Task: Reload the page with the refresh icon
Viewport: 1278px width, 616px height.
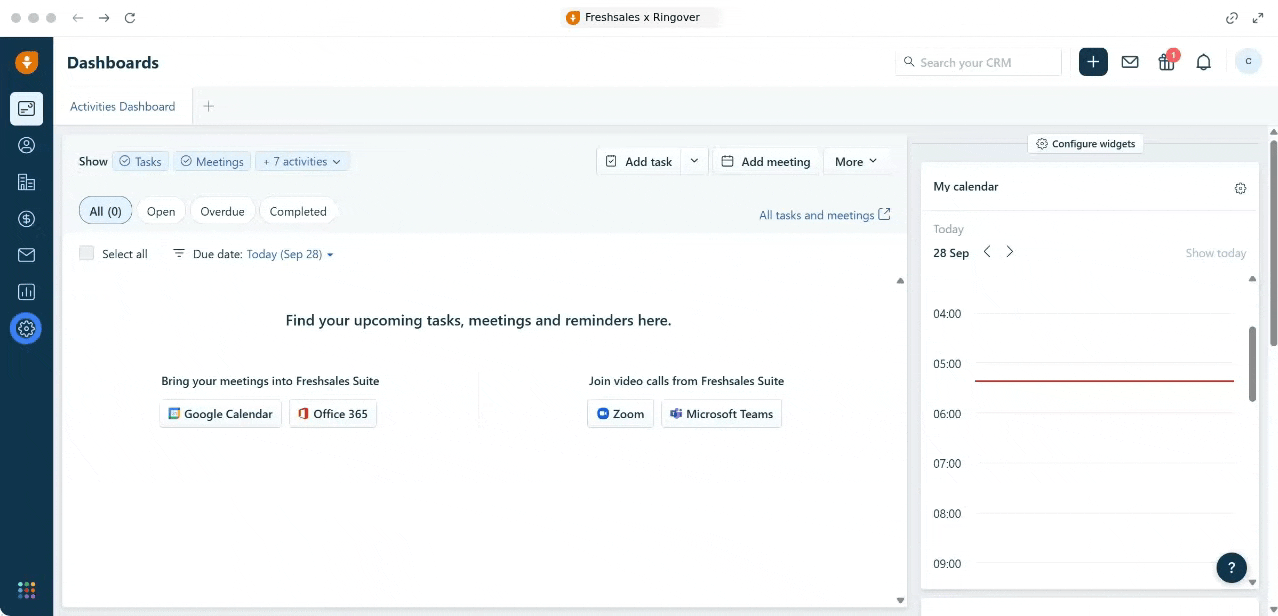Action: (130, 18)
